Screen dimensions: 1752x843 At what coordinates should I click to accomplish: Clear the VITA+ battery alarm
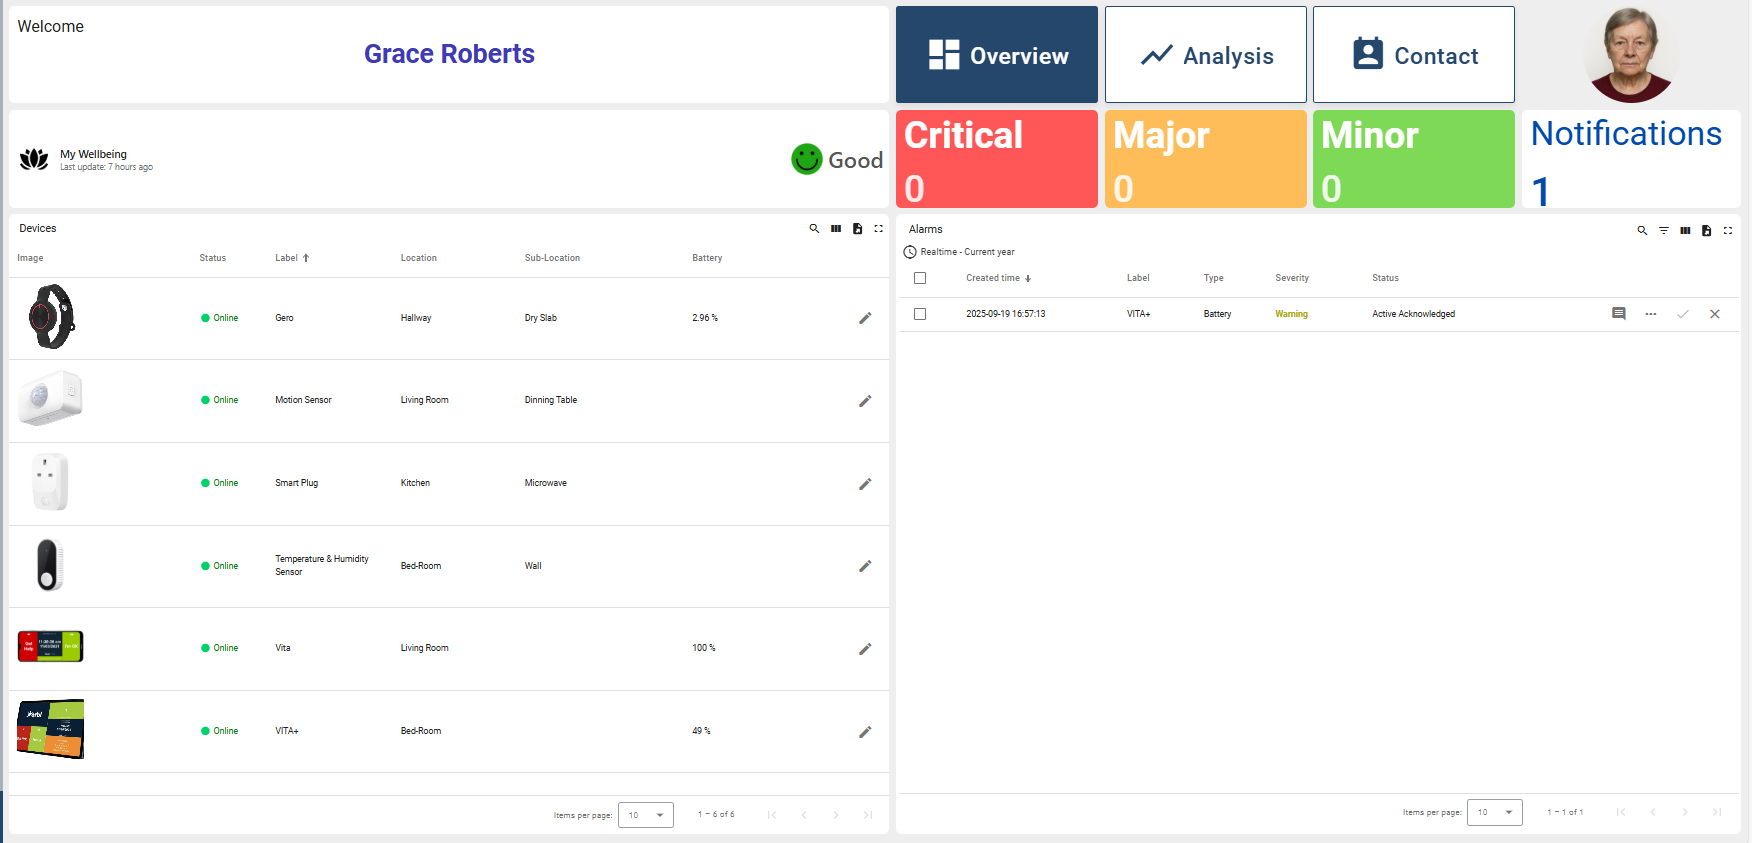(1714, 314)
